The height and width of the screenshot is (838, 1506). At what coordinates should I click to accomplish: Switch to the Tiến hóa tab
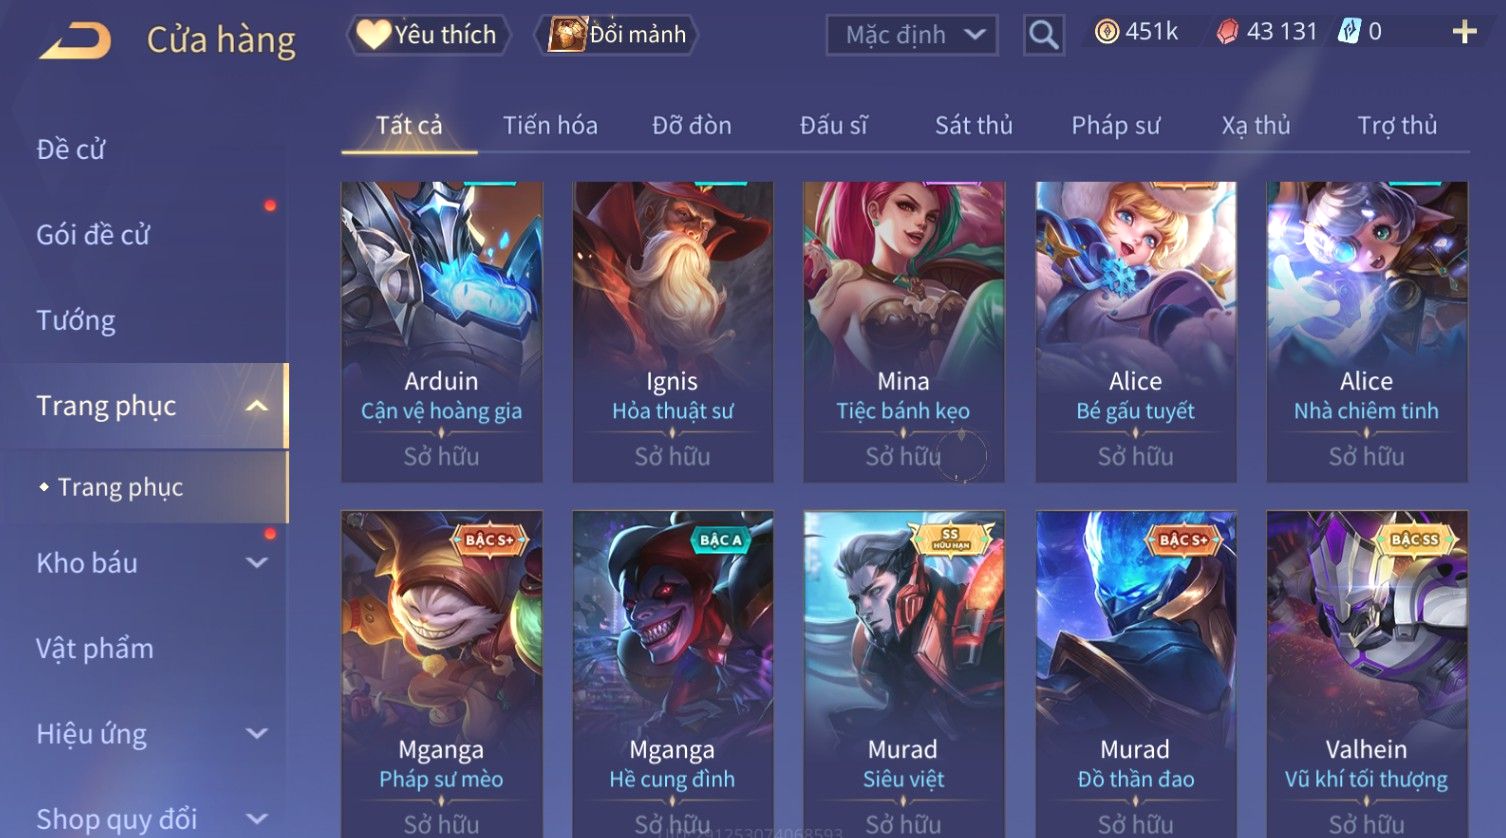[550, 126]
